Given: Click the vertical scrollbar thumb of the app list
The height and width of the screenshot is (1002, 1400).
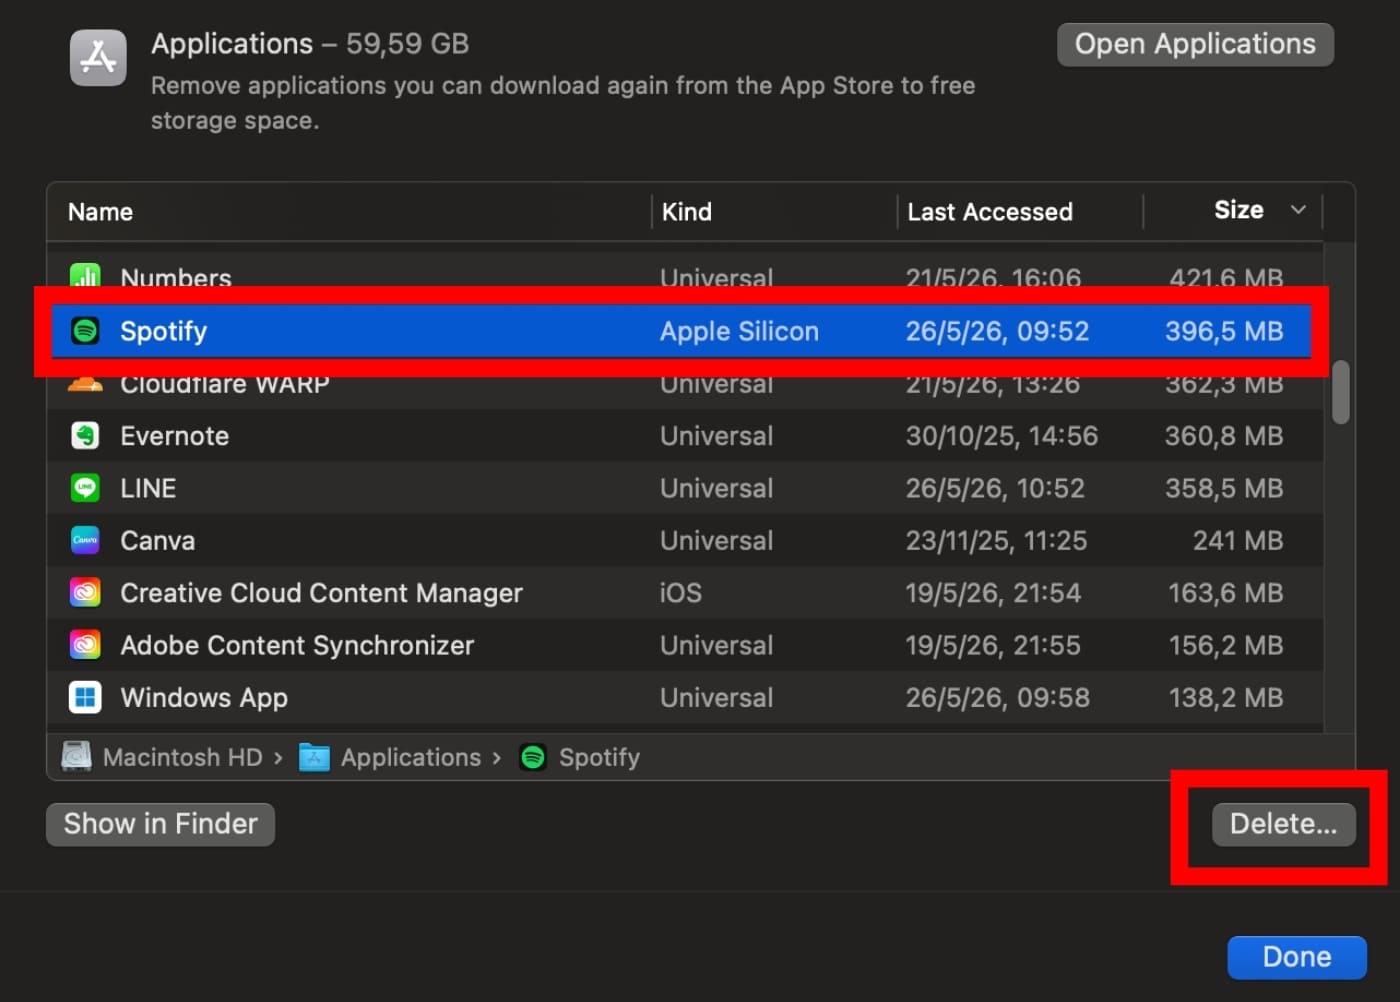Looking at the screenshot, I should pyautogui.click(x=1341, y=392).
